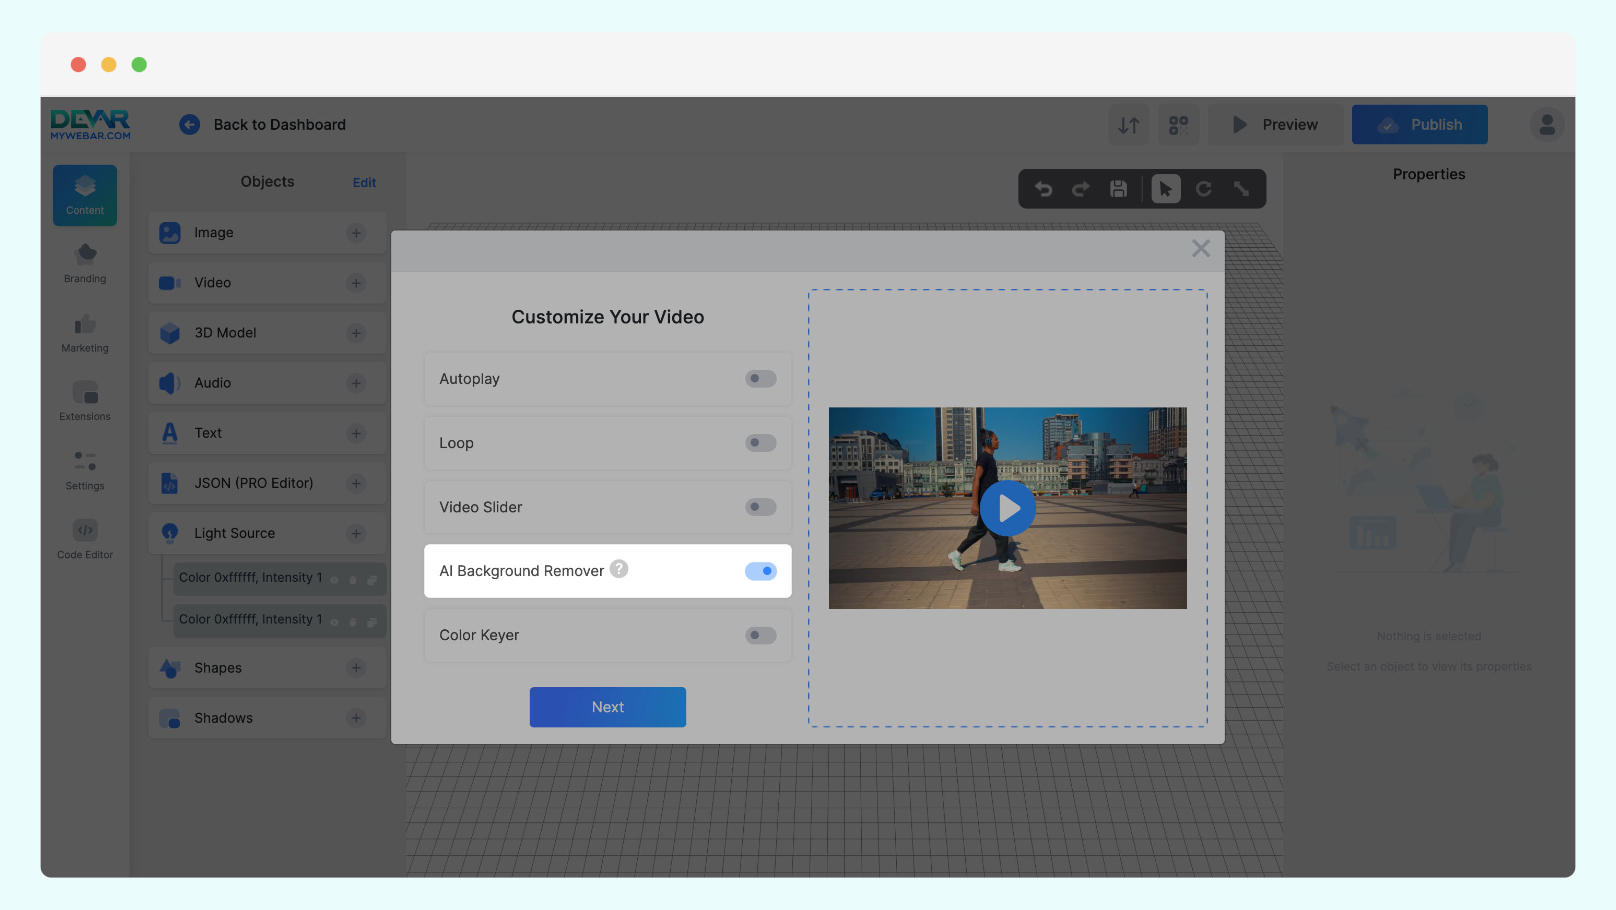This screenshot has height=910, width=1616.
Task: Add an Image object with plus
Action: 356,233
